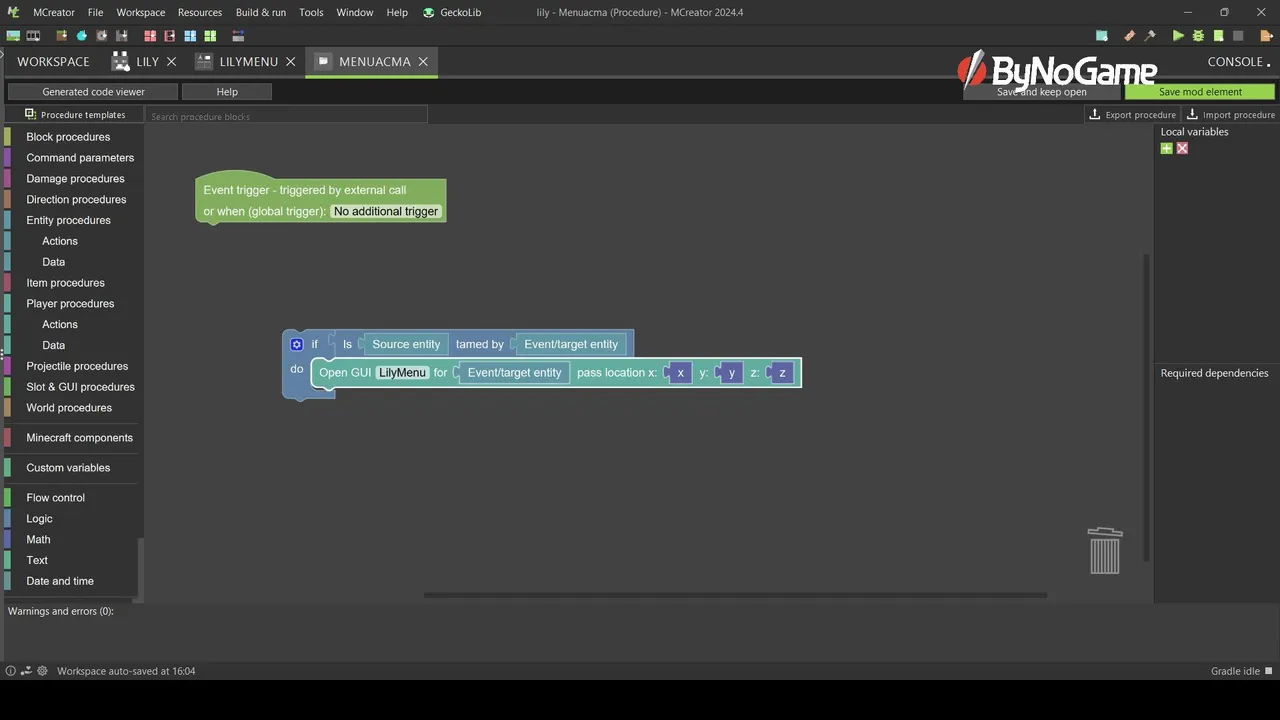Open the CONSOLE tab
Viewport: 1280px width, 720px height.
(x=1236, y=62)
